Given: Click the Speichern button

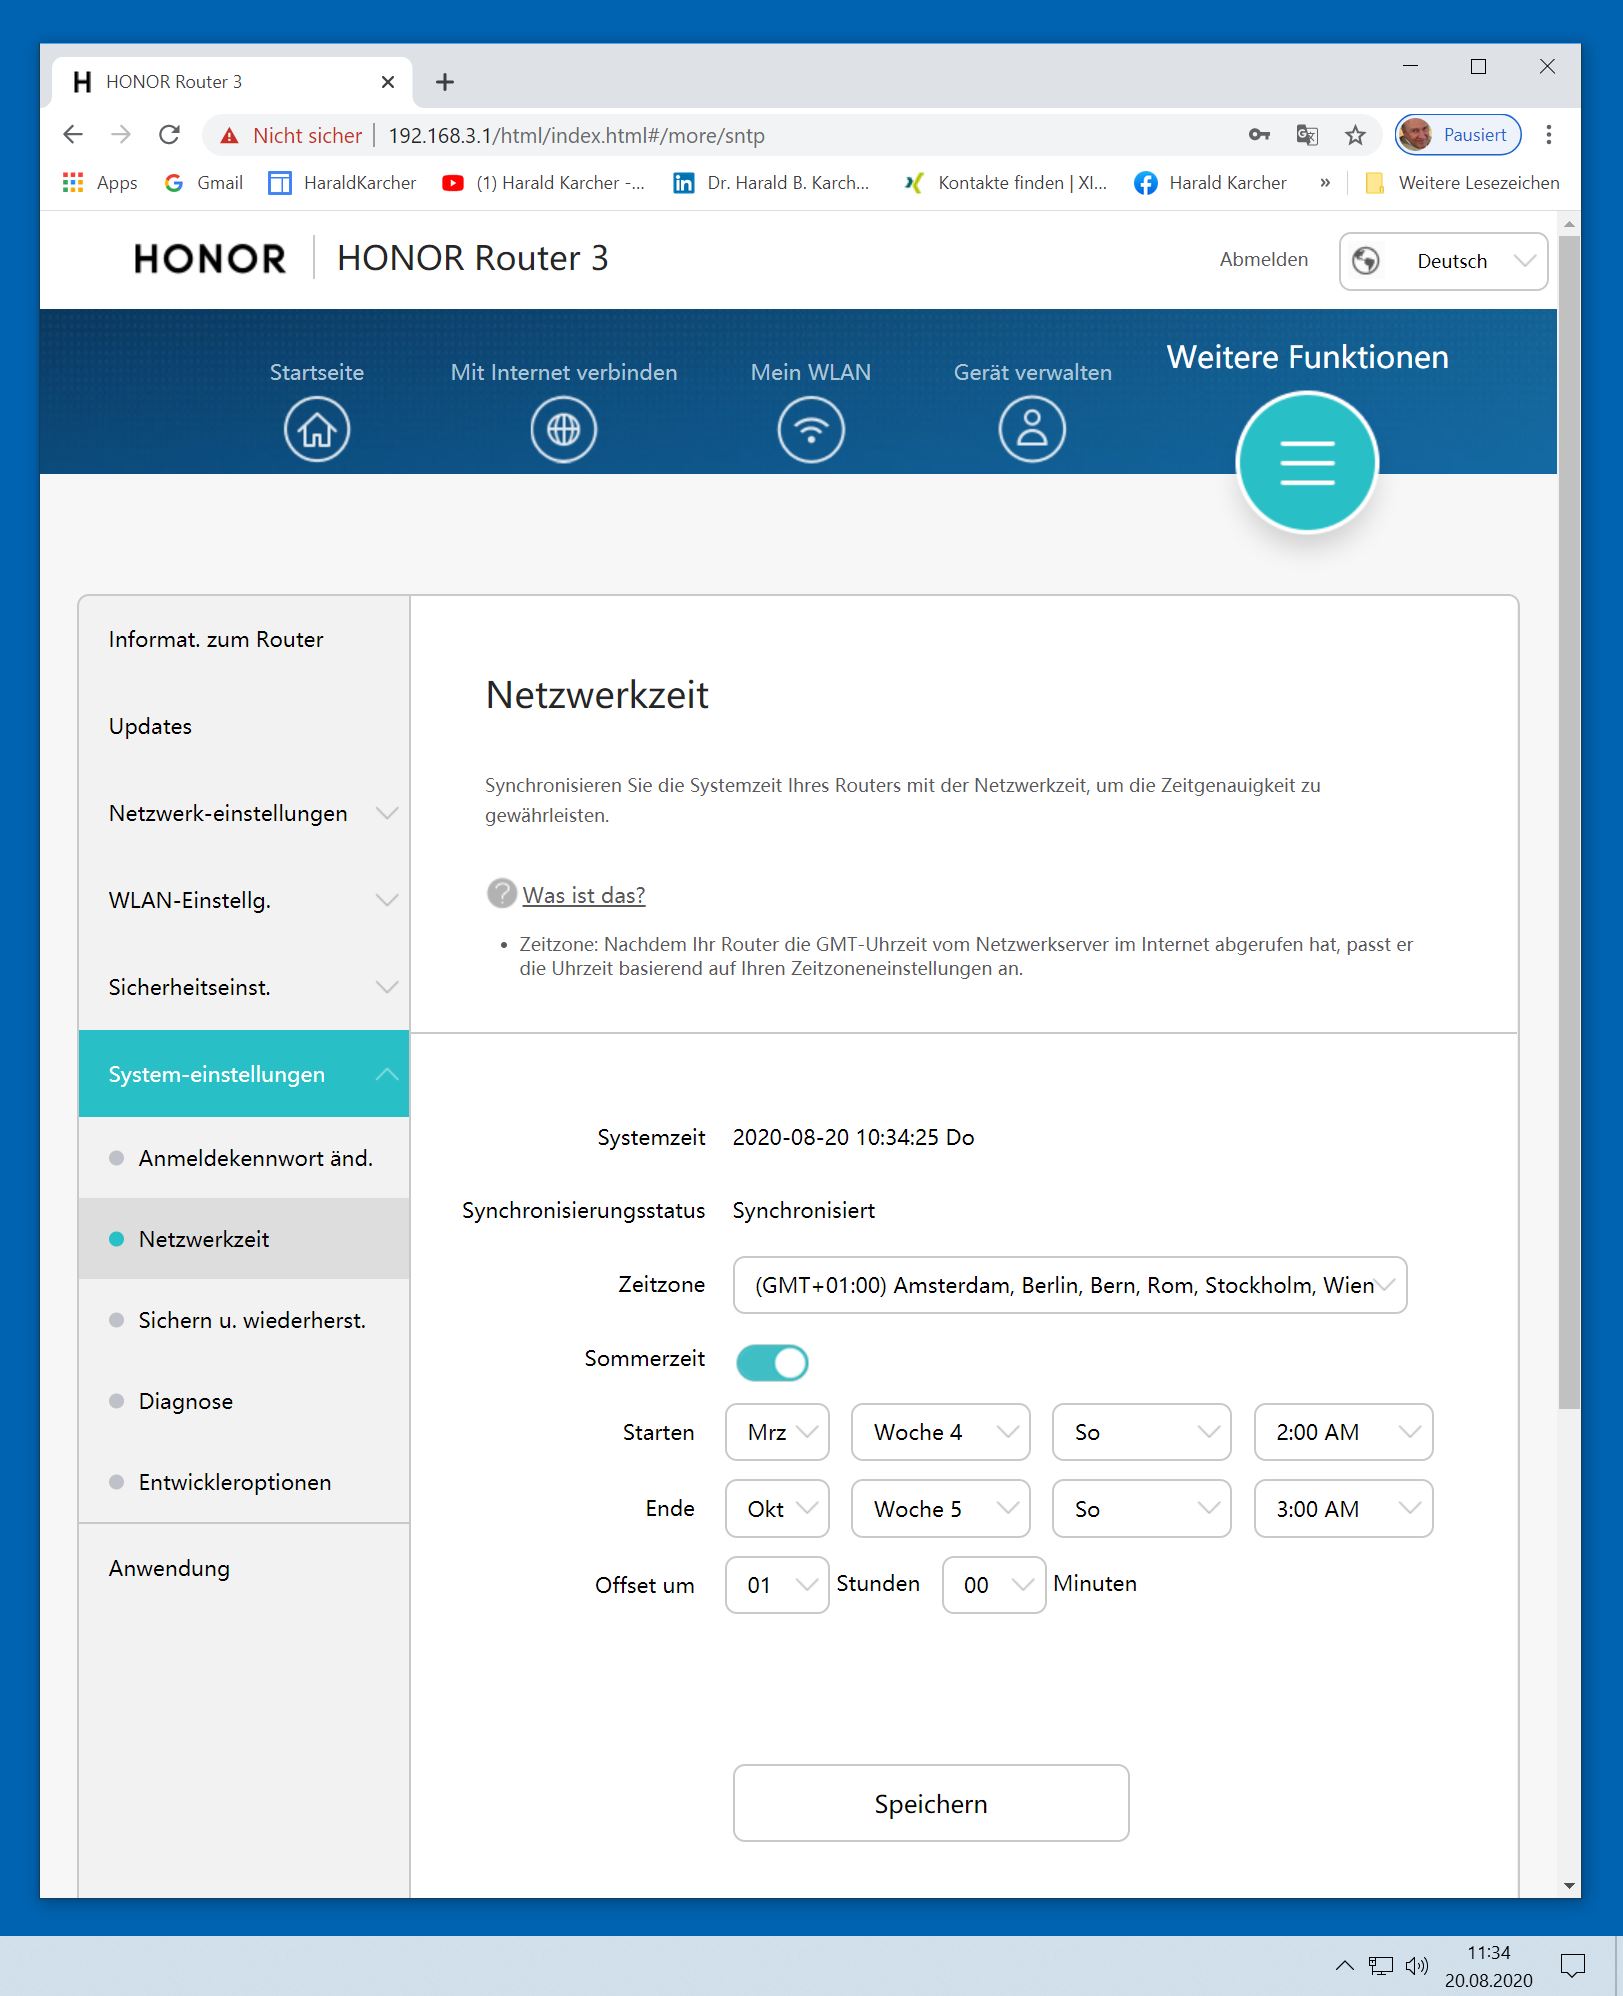Looking at the screenshot, I should pos(931,1803).
